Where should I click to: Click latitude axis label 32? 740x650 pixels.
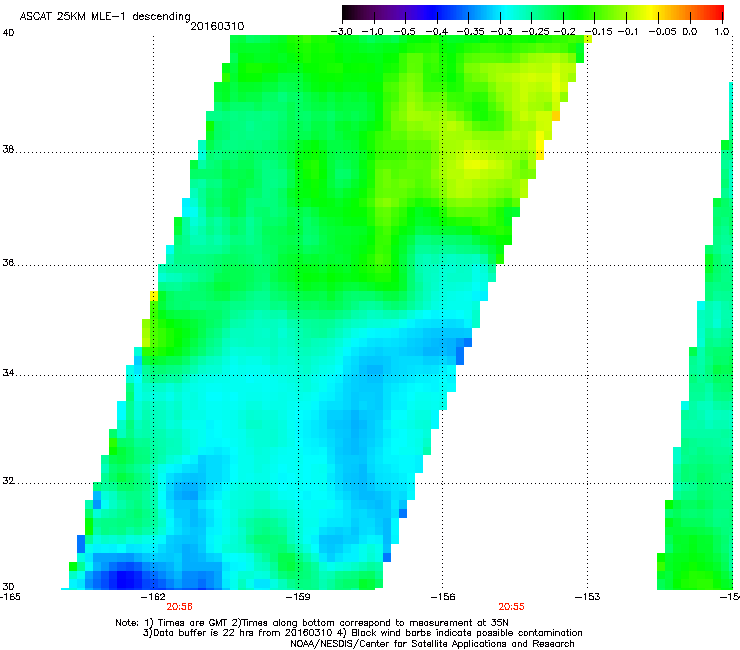(x=8, y=481)
